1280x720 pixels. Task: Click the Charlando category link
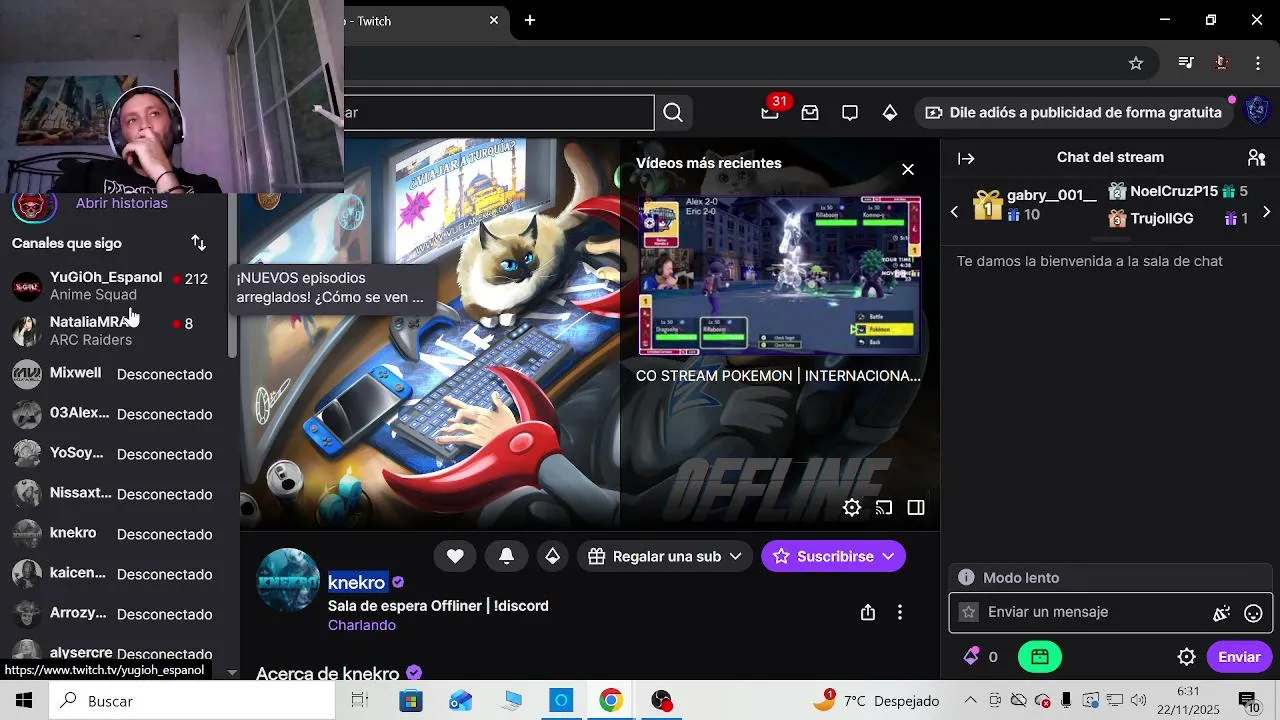pos(362,625)
